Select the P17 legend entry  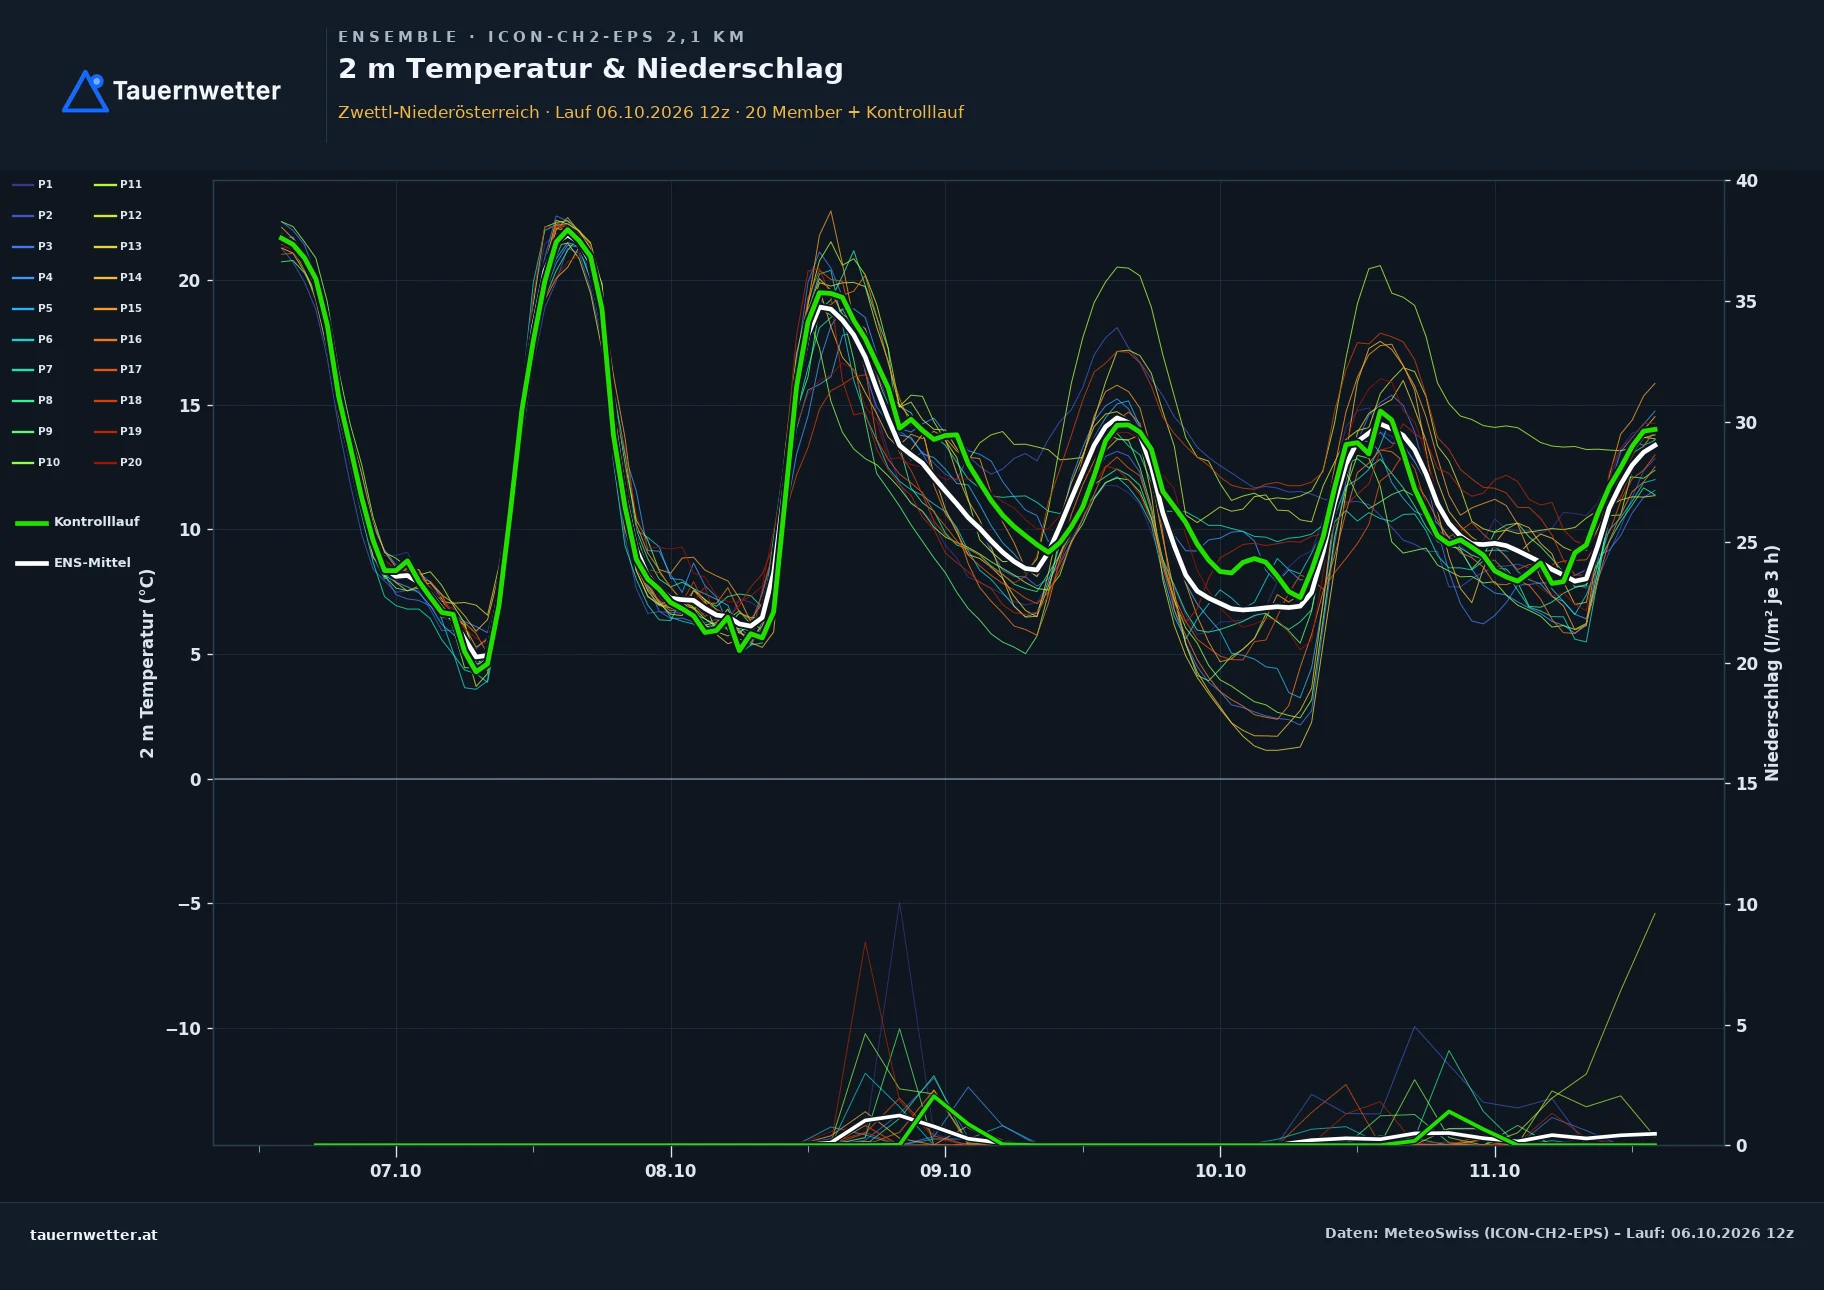click(x=118, y=369)
